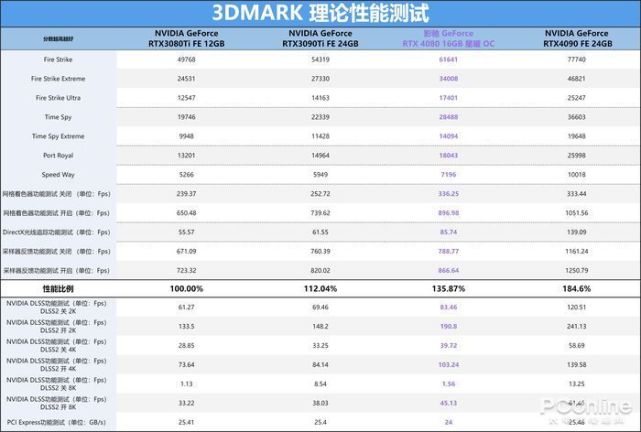Viewport: 641px width, 432px height.
Task: Click the "Time Spy" row label
Action: (x=58, y=117)
